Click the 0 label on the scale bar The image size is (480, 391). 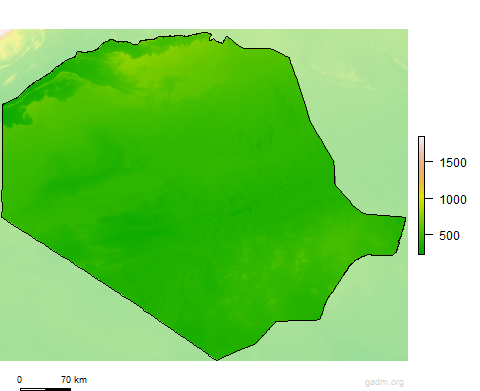(x=19, y=380)
